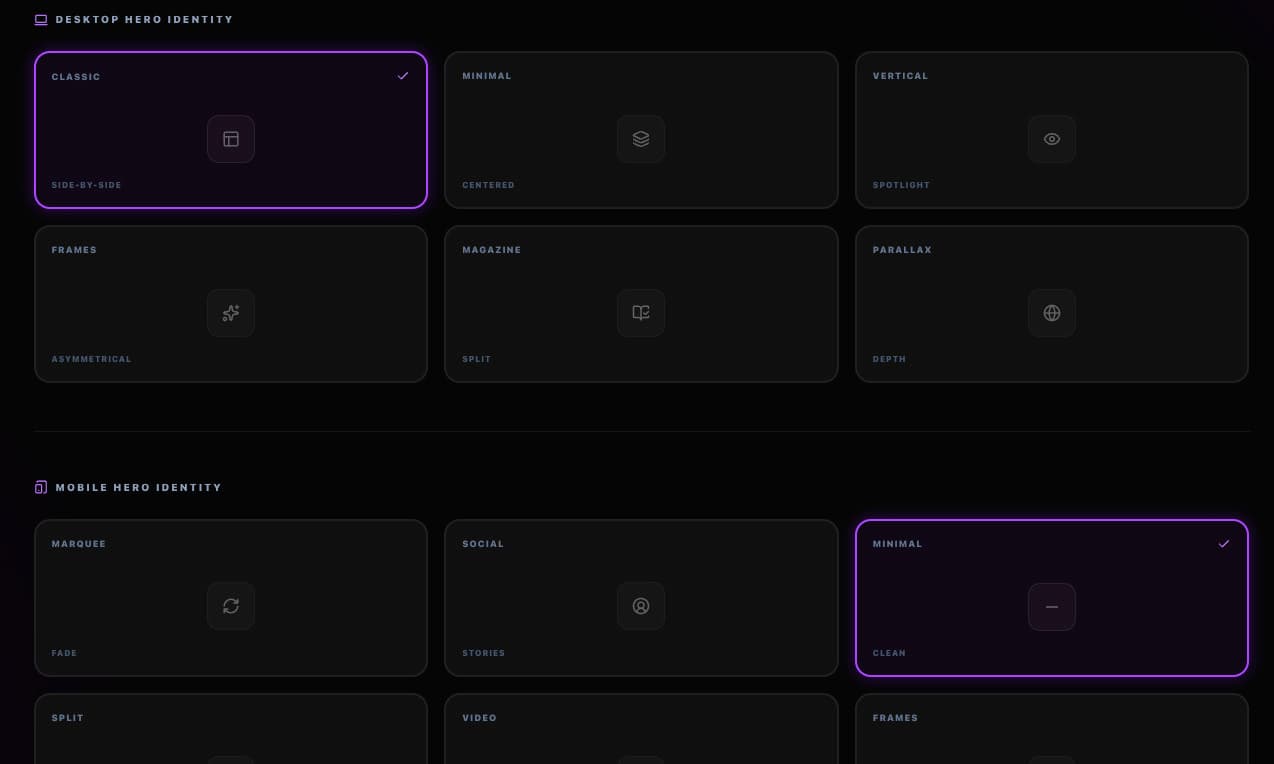Click the Magazine title text
The width and height of the screenshot is (1274, 764).
coord(491,250)
